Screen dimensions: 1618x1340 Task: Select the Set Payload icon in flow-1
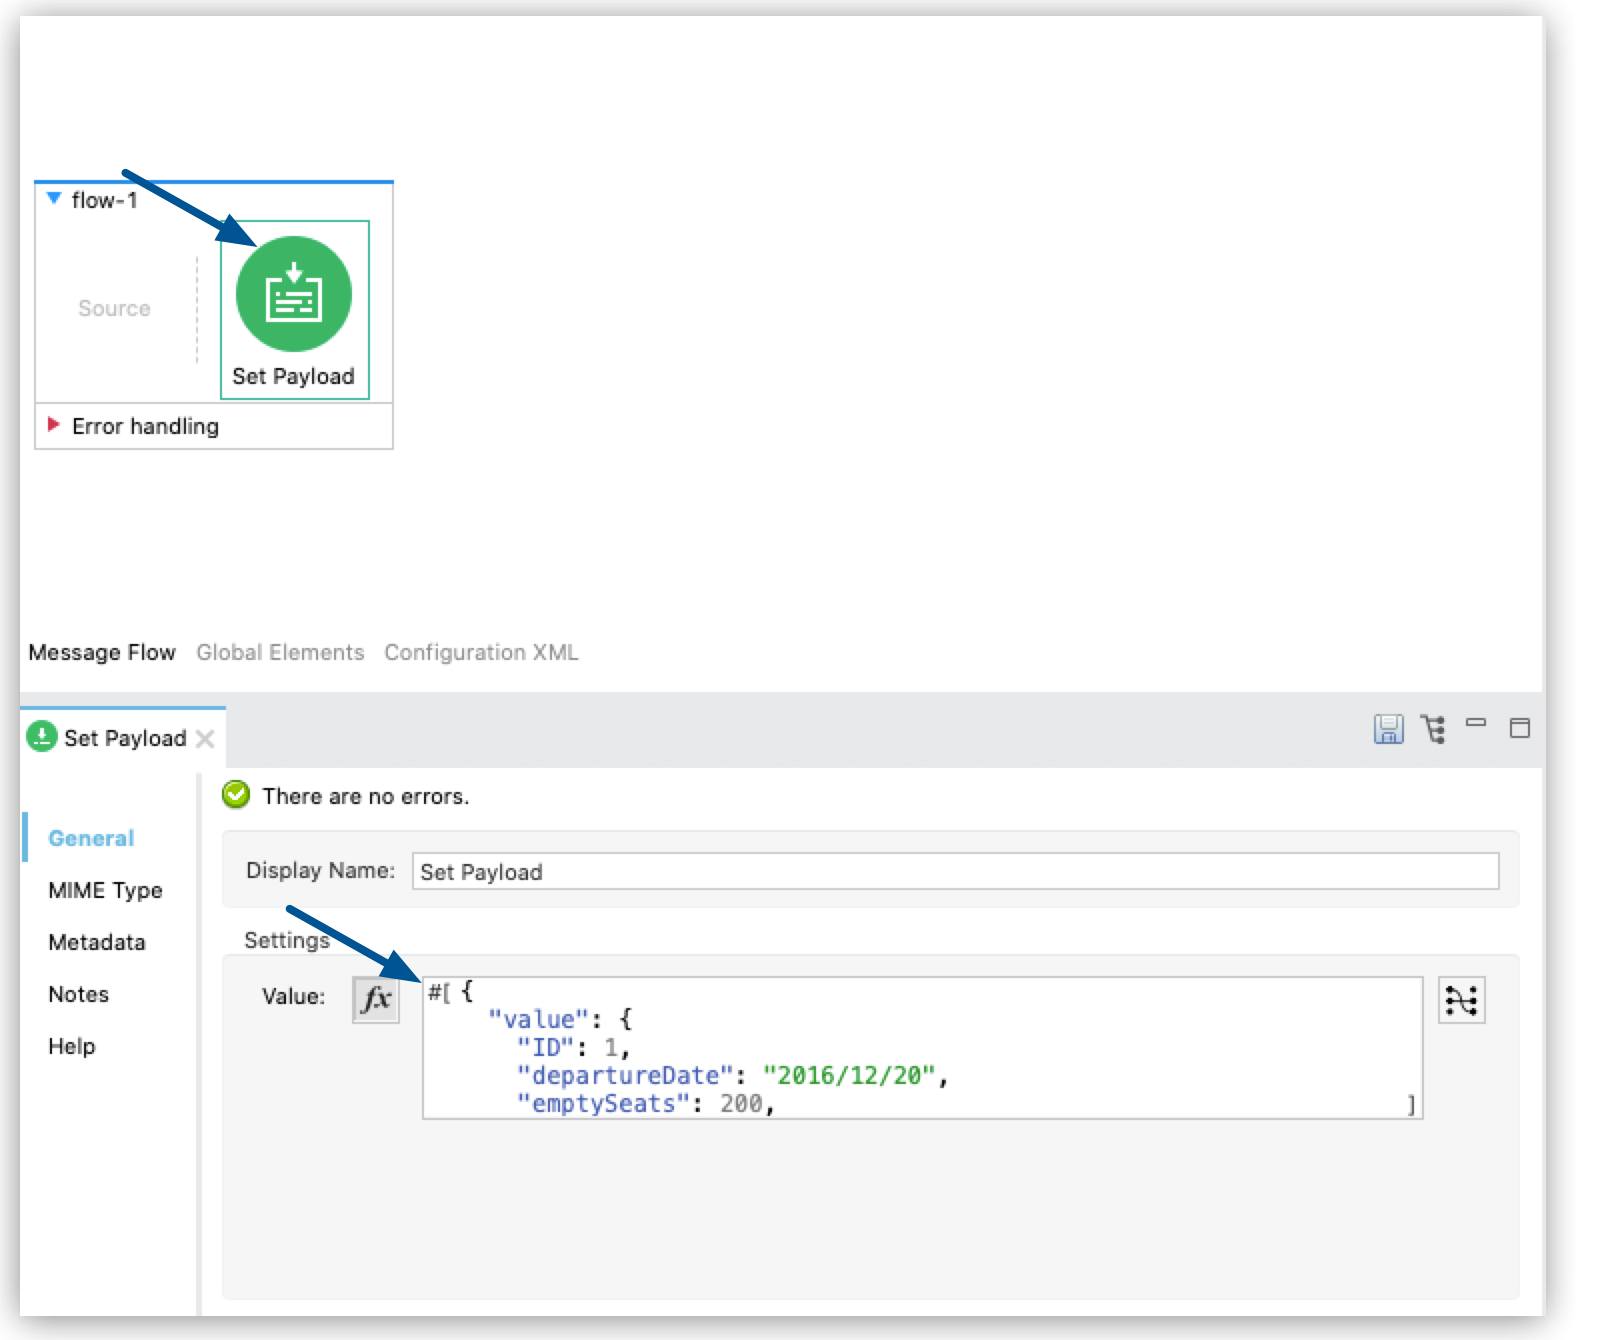coord(295,292)
